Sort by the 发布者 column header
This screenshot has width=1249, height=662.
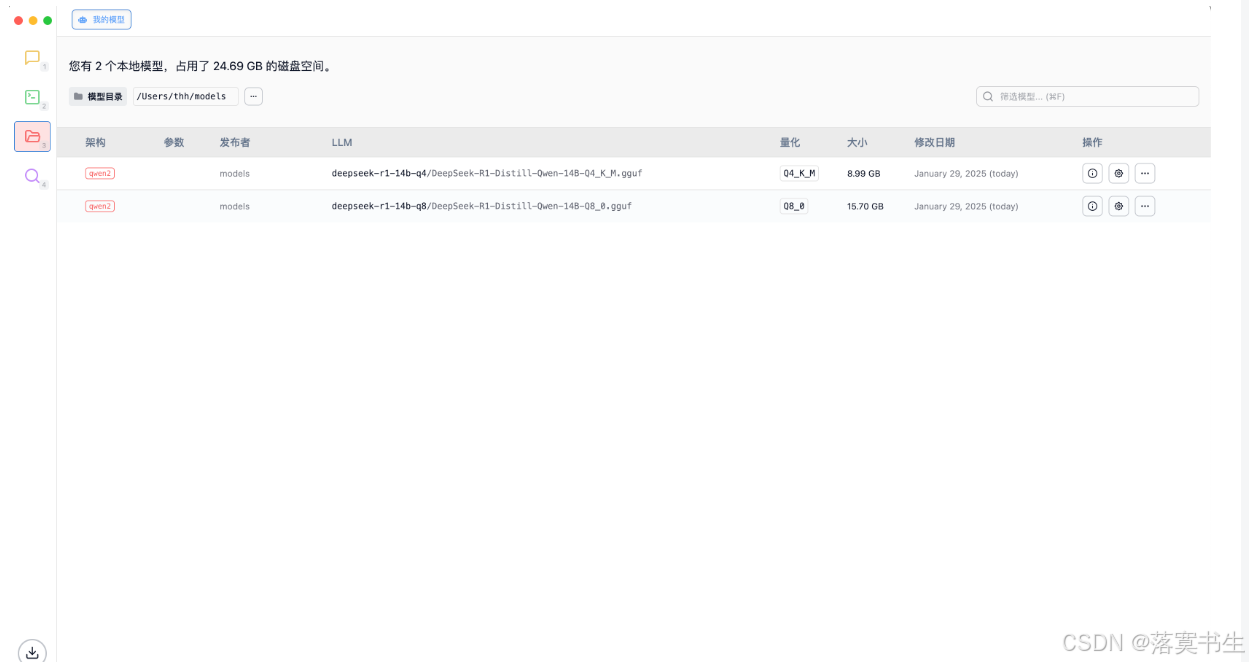235,142
